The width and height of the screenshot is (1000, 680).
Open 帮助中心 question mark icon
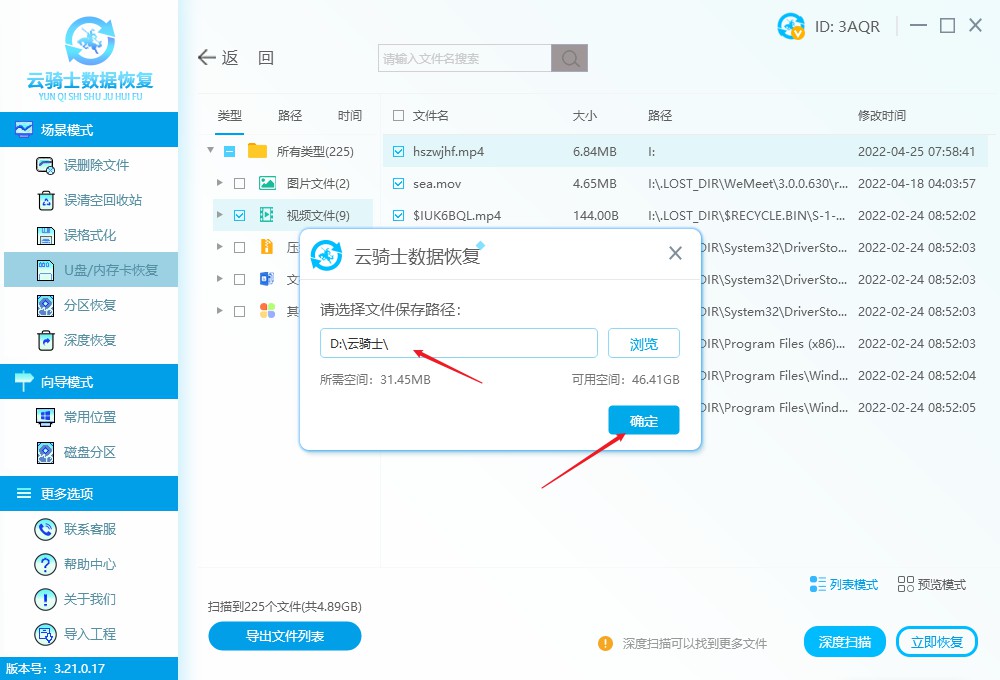(45, 565)
